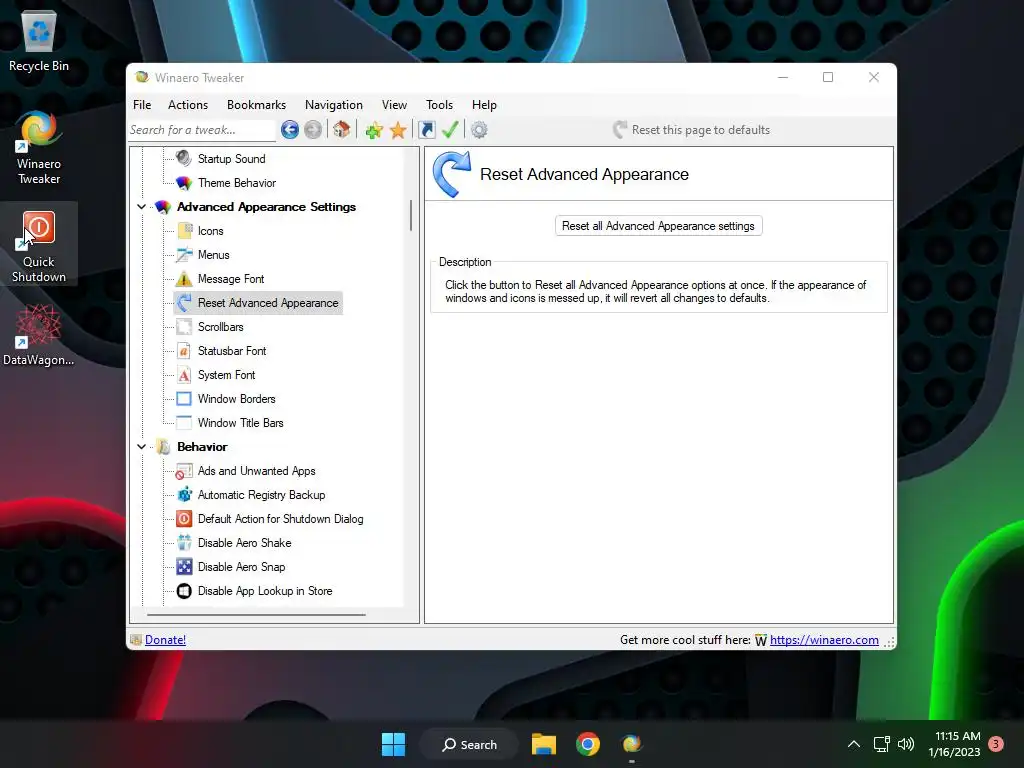This screenshot has height=768, width=1024.
Task: Click the Window Title Bars icon
Action: click(184, 423)
